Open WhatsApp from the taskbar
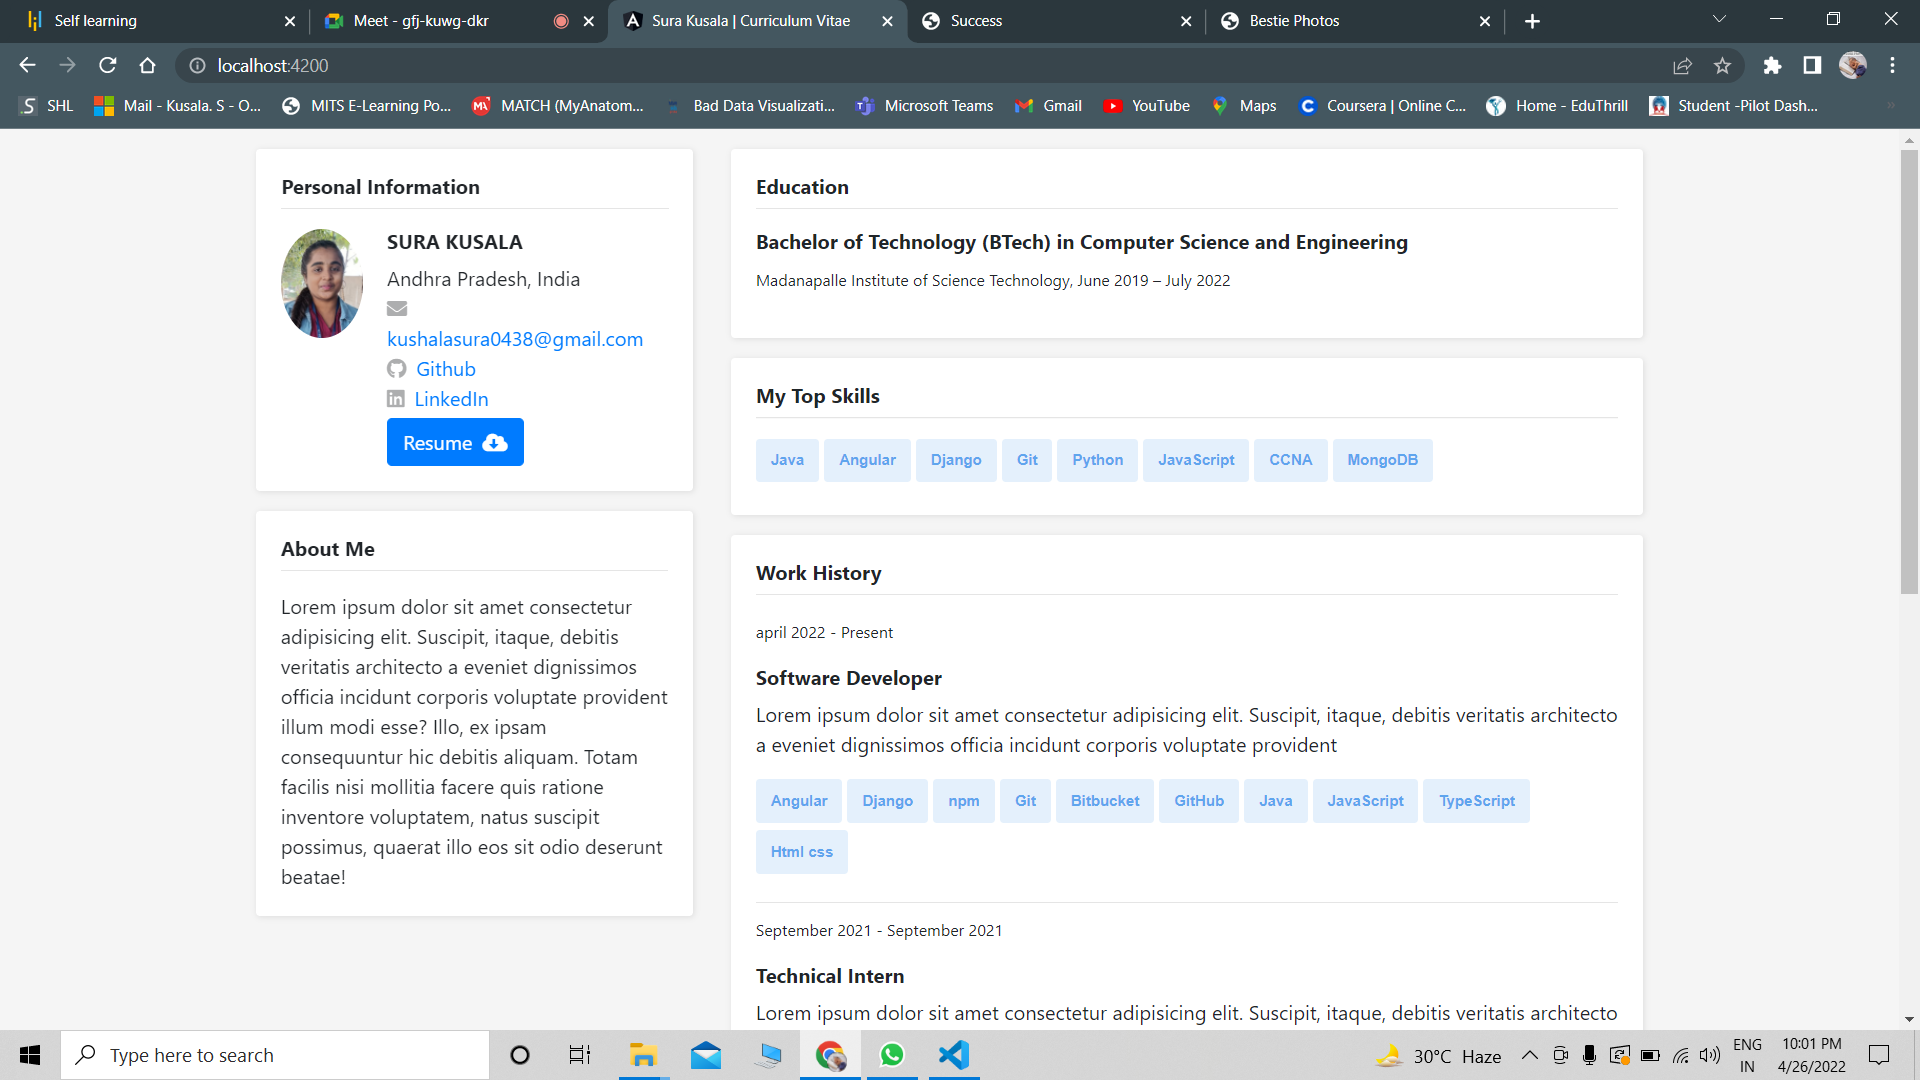The width and height of the screenshot is (1920, 1080). point(891,1054)
